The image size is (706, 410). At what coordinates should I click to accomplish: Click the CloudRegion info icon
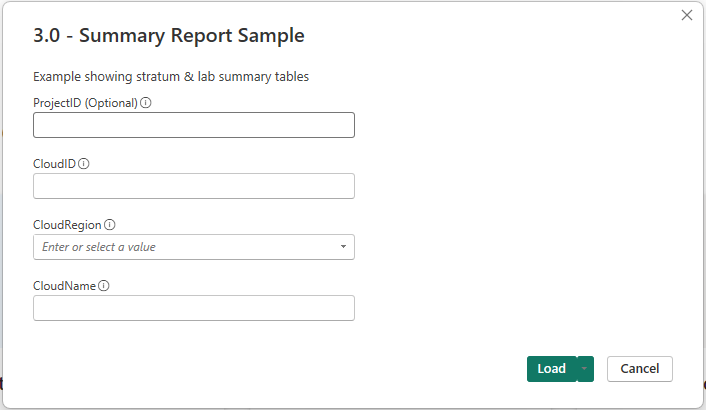[x=110, y=225]
